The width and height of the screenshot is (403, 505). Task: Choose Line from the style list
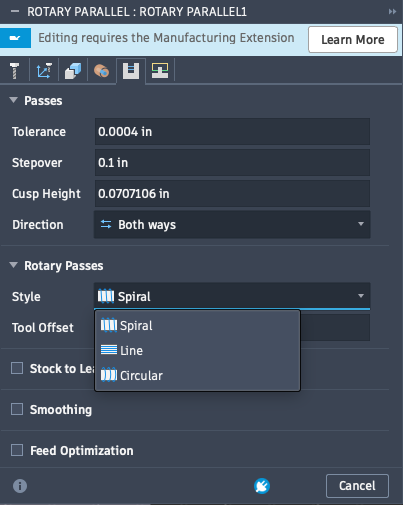point(197,350)
